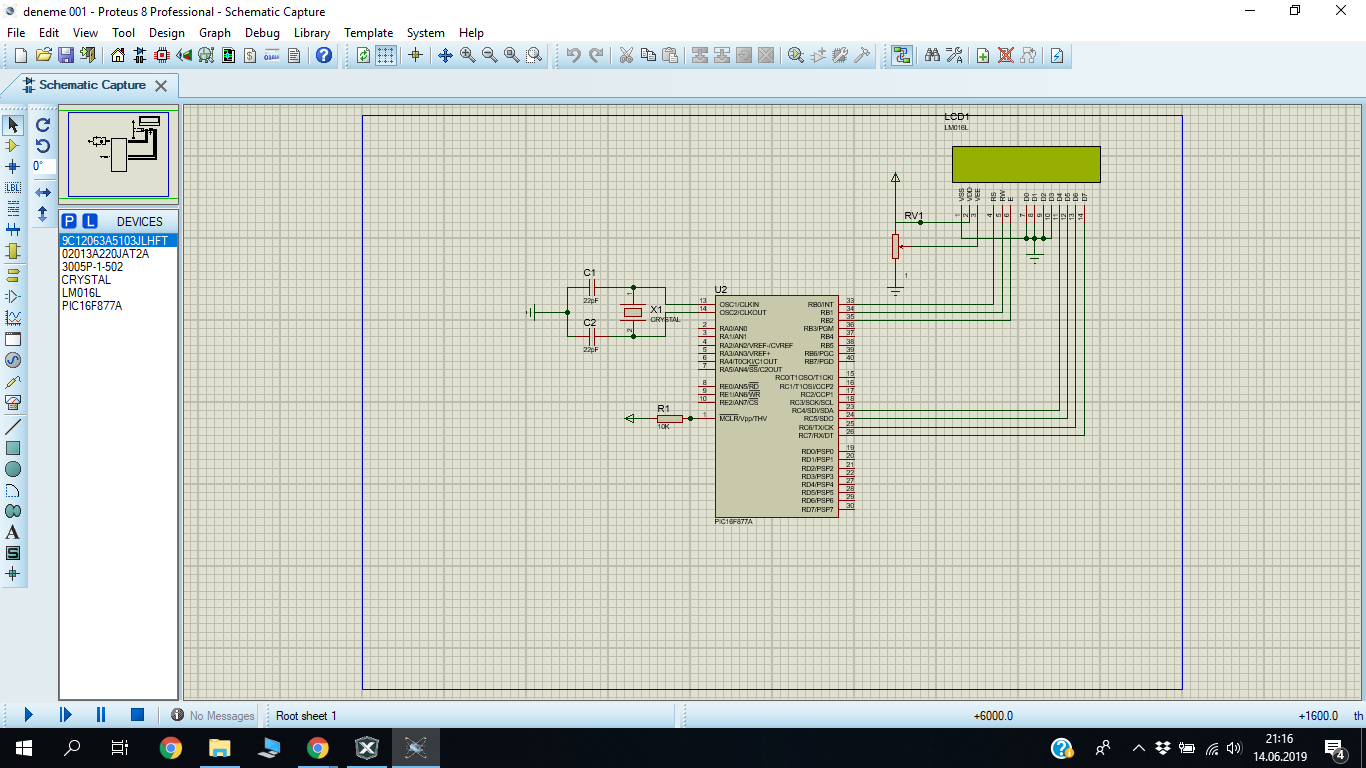Open a project using the folder icon
The height and width of the screenshot is (768, 1366).
tap(43, 55)
